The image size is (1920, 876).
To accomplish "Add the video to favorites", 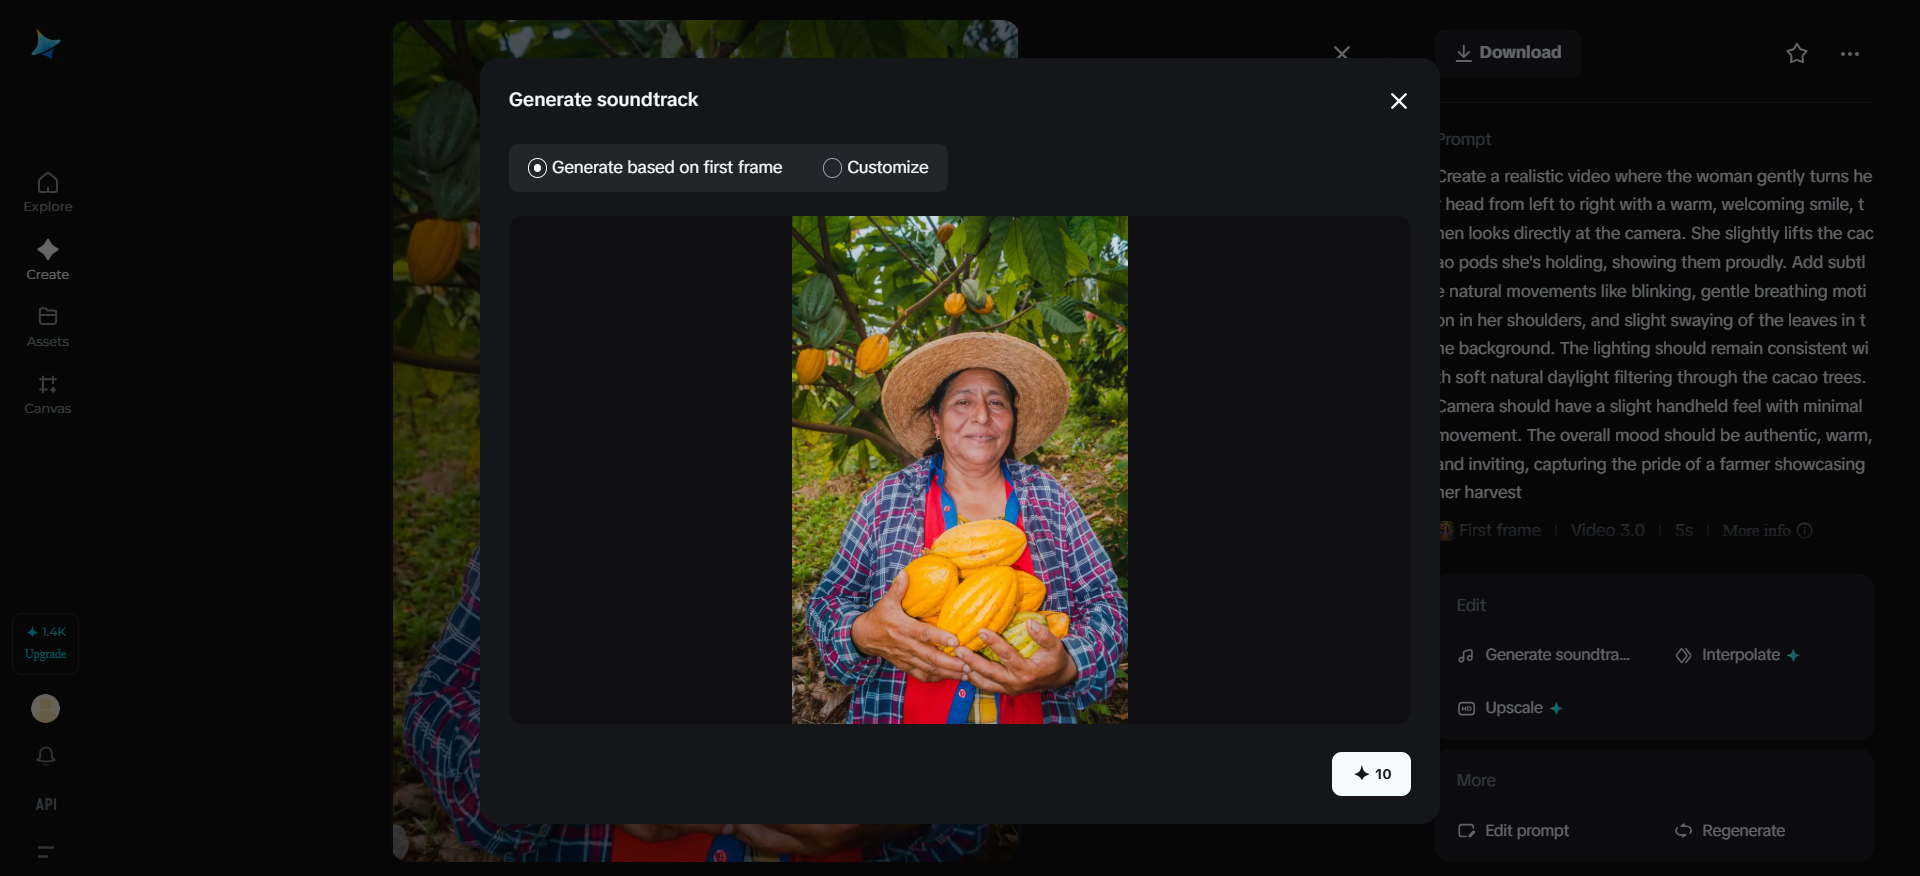I will [x=1797, y=54].
